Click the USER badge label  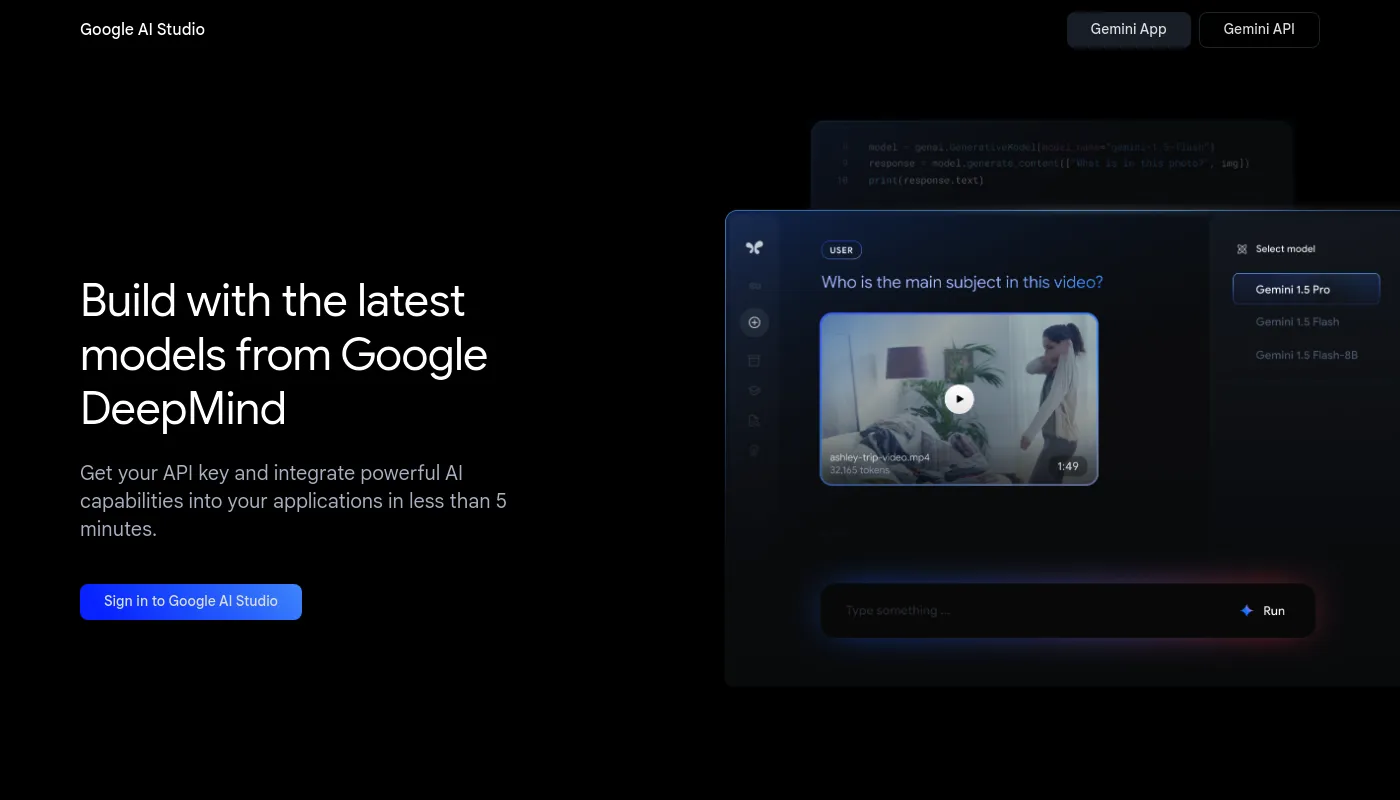[841, 250]
